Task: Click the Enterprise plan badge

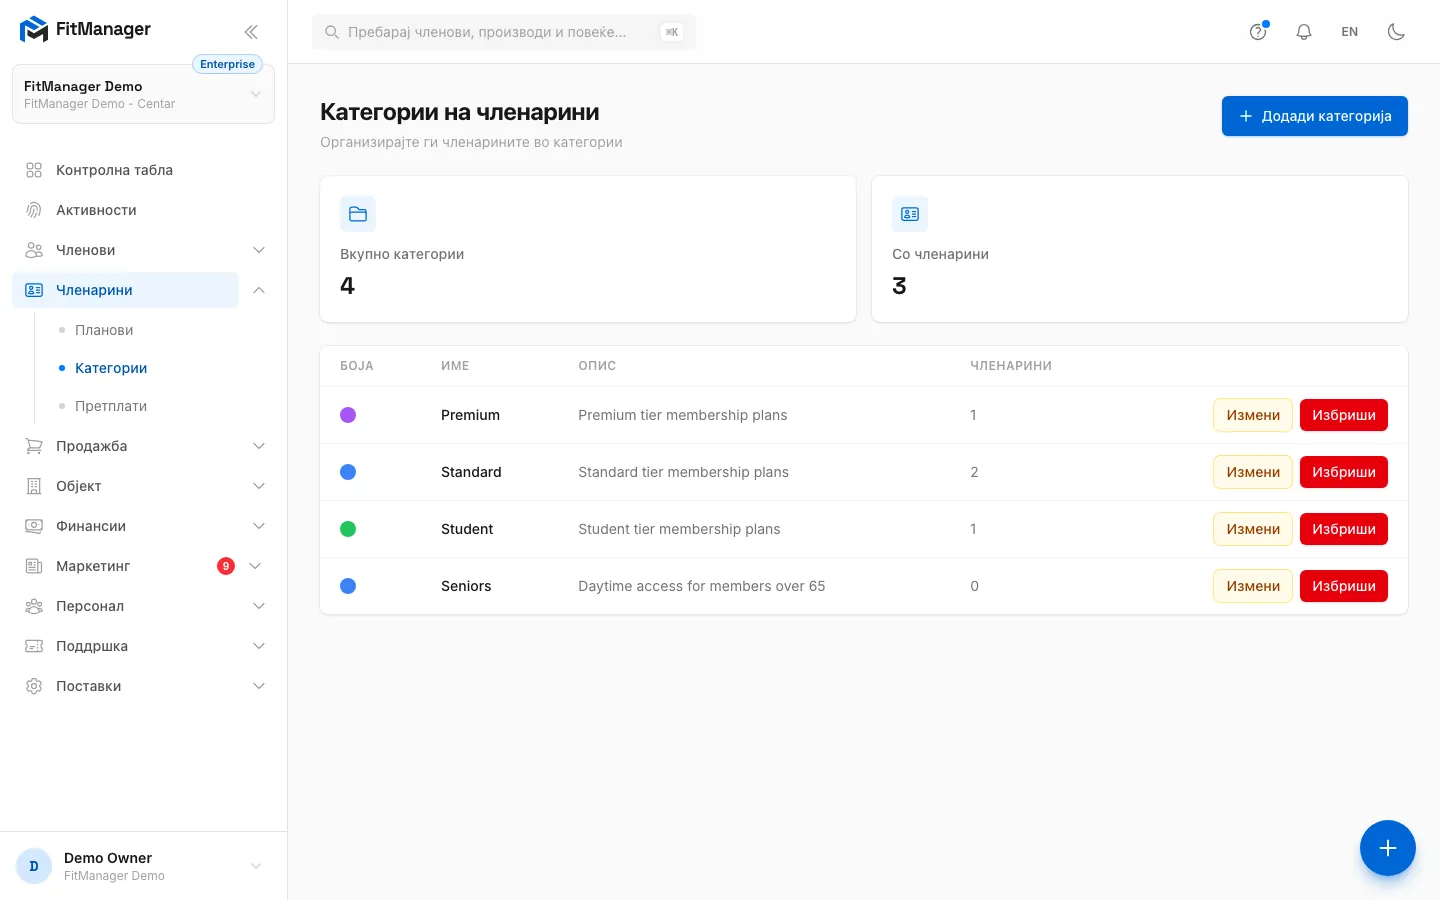Action: (227, 64)
